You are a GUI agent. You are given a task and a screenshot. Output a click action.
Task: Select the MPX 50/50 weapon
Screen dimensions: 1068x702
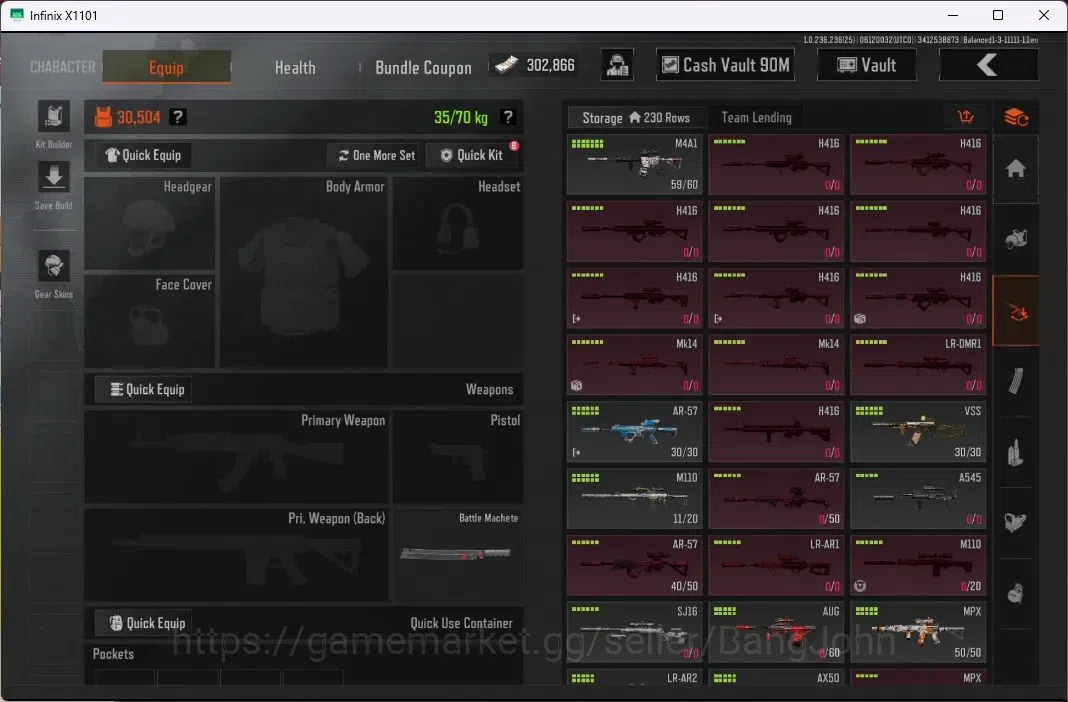coord(917,632)
